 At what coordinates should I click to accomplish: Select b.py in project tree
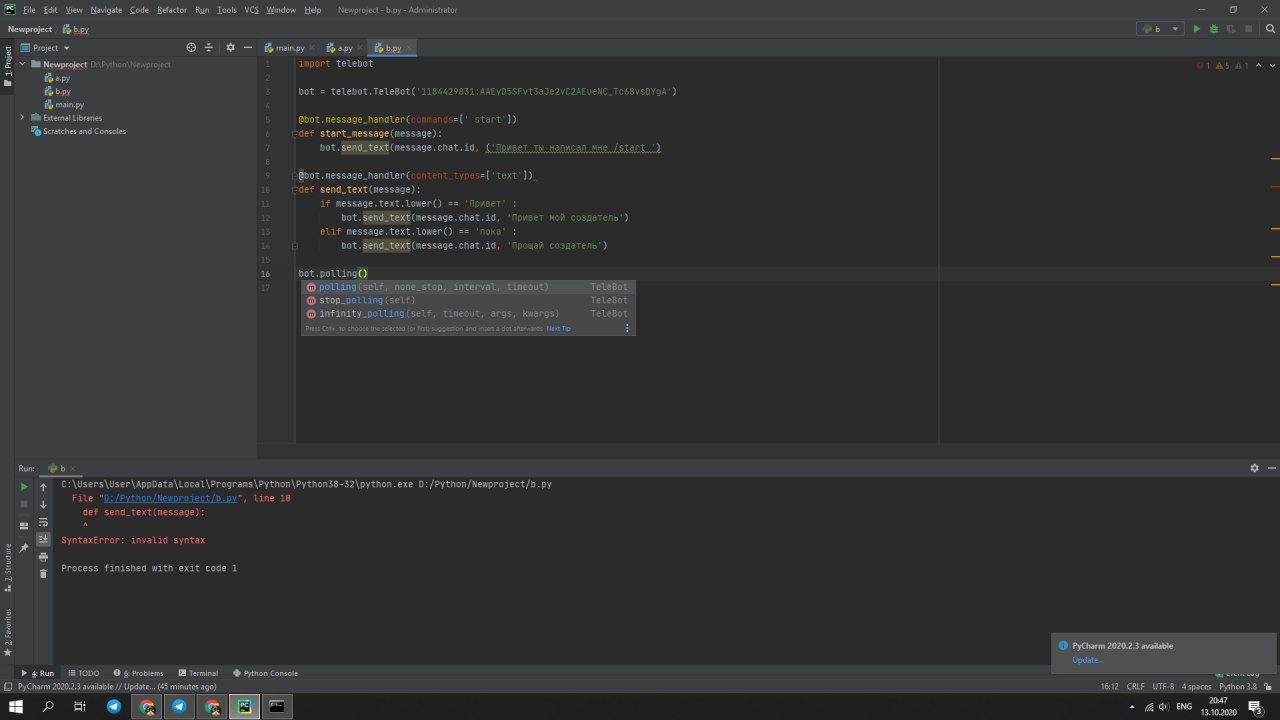coord(62,91)
